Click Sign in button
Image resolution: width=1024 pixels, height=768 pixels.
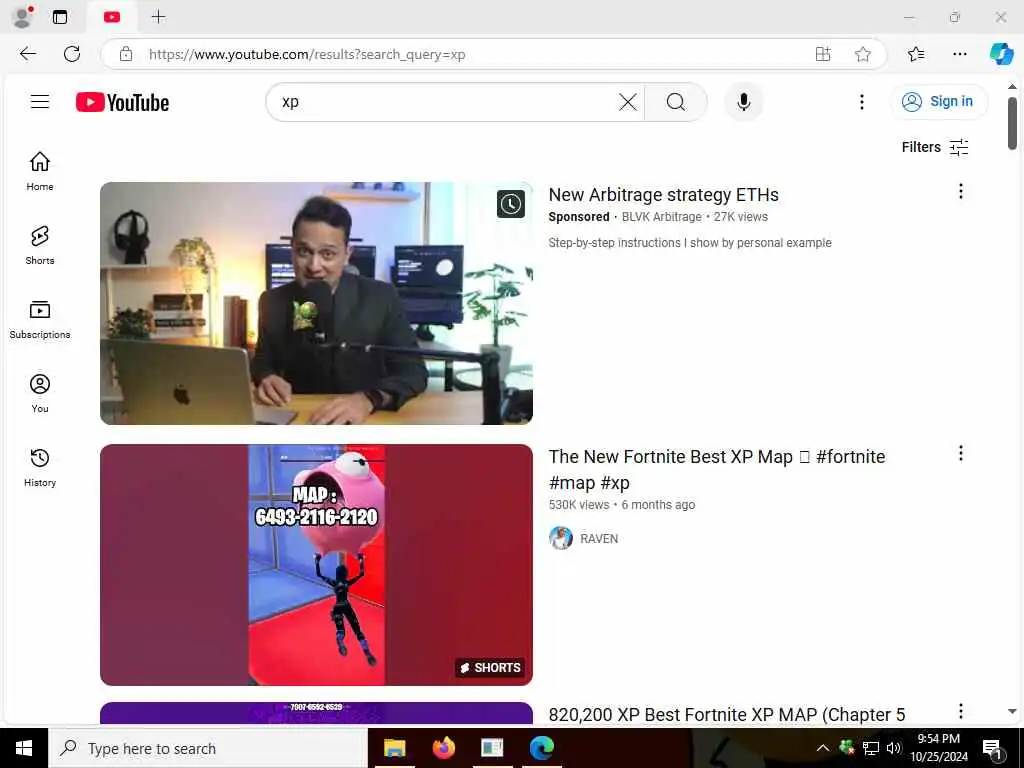click(x=938, y=101)
